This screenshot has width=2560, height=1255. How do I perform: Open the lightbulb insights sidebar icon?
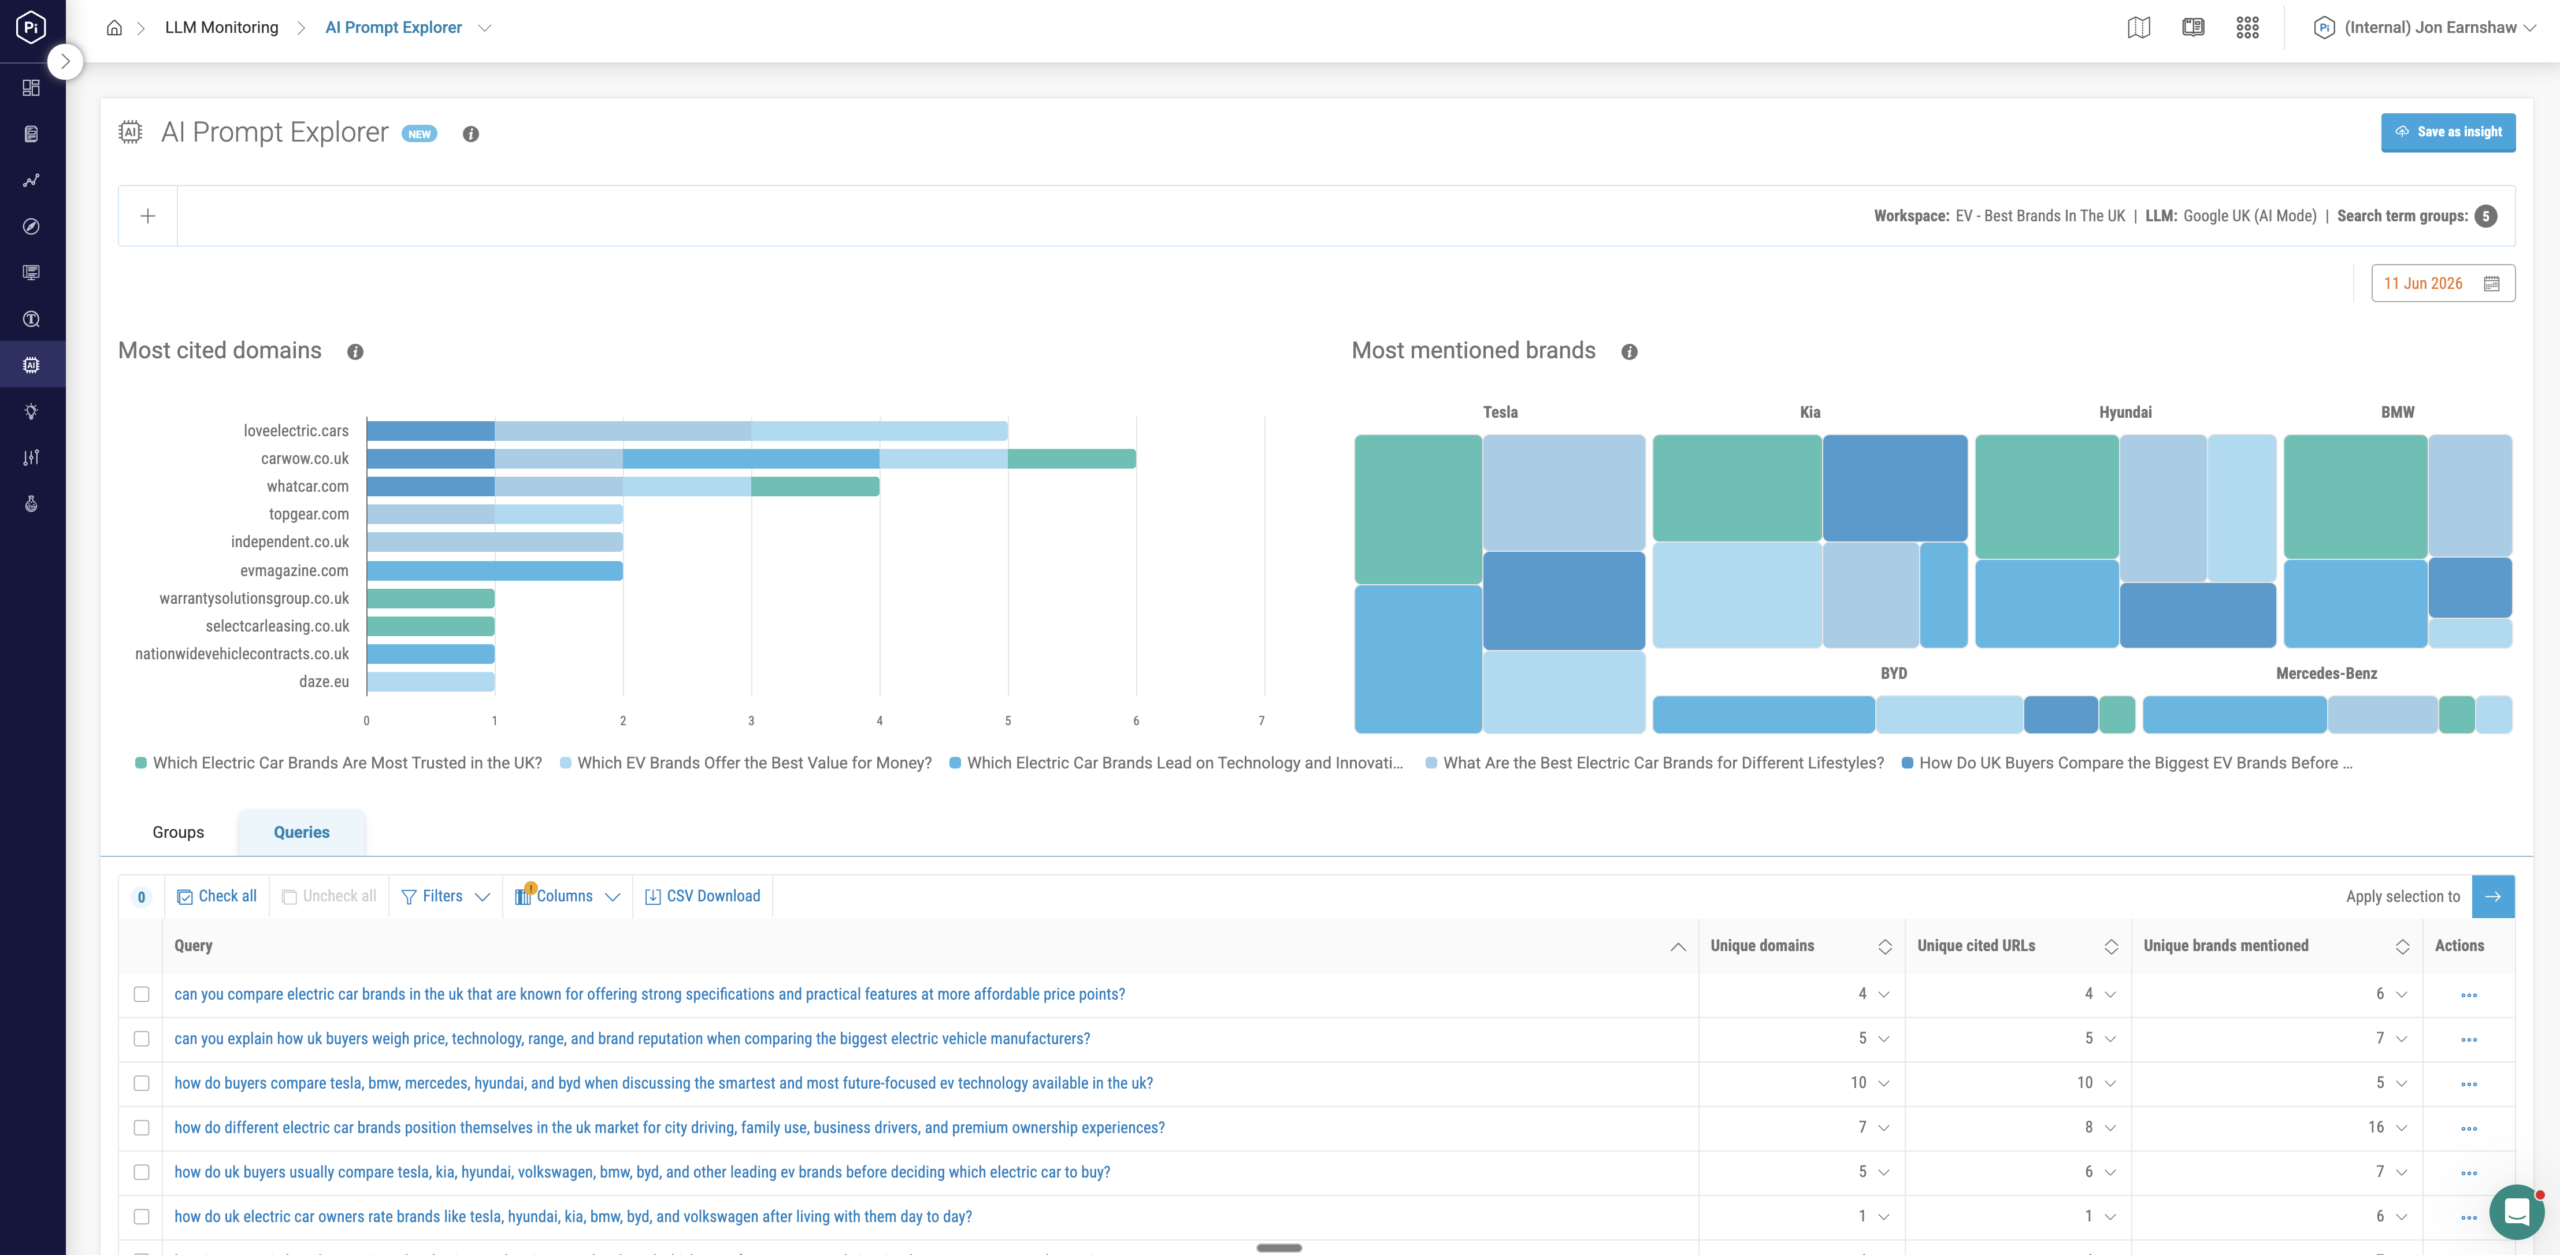(31, 411)
